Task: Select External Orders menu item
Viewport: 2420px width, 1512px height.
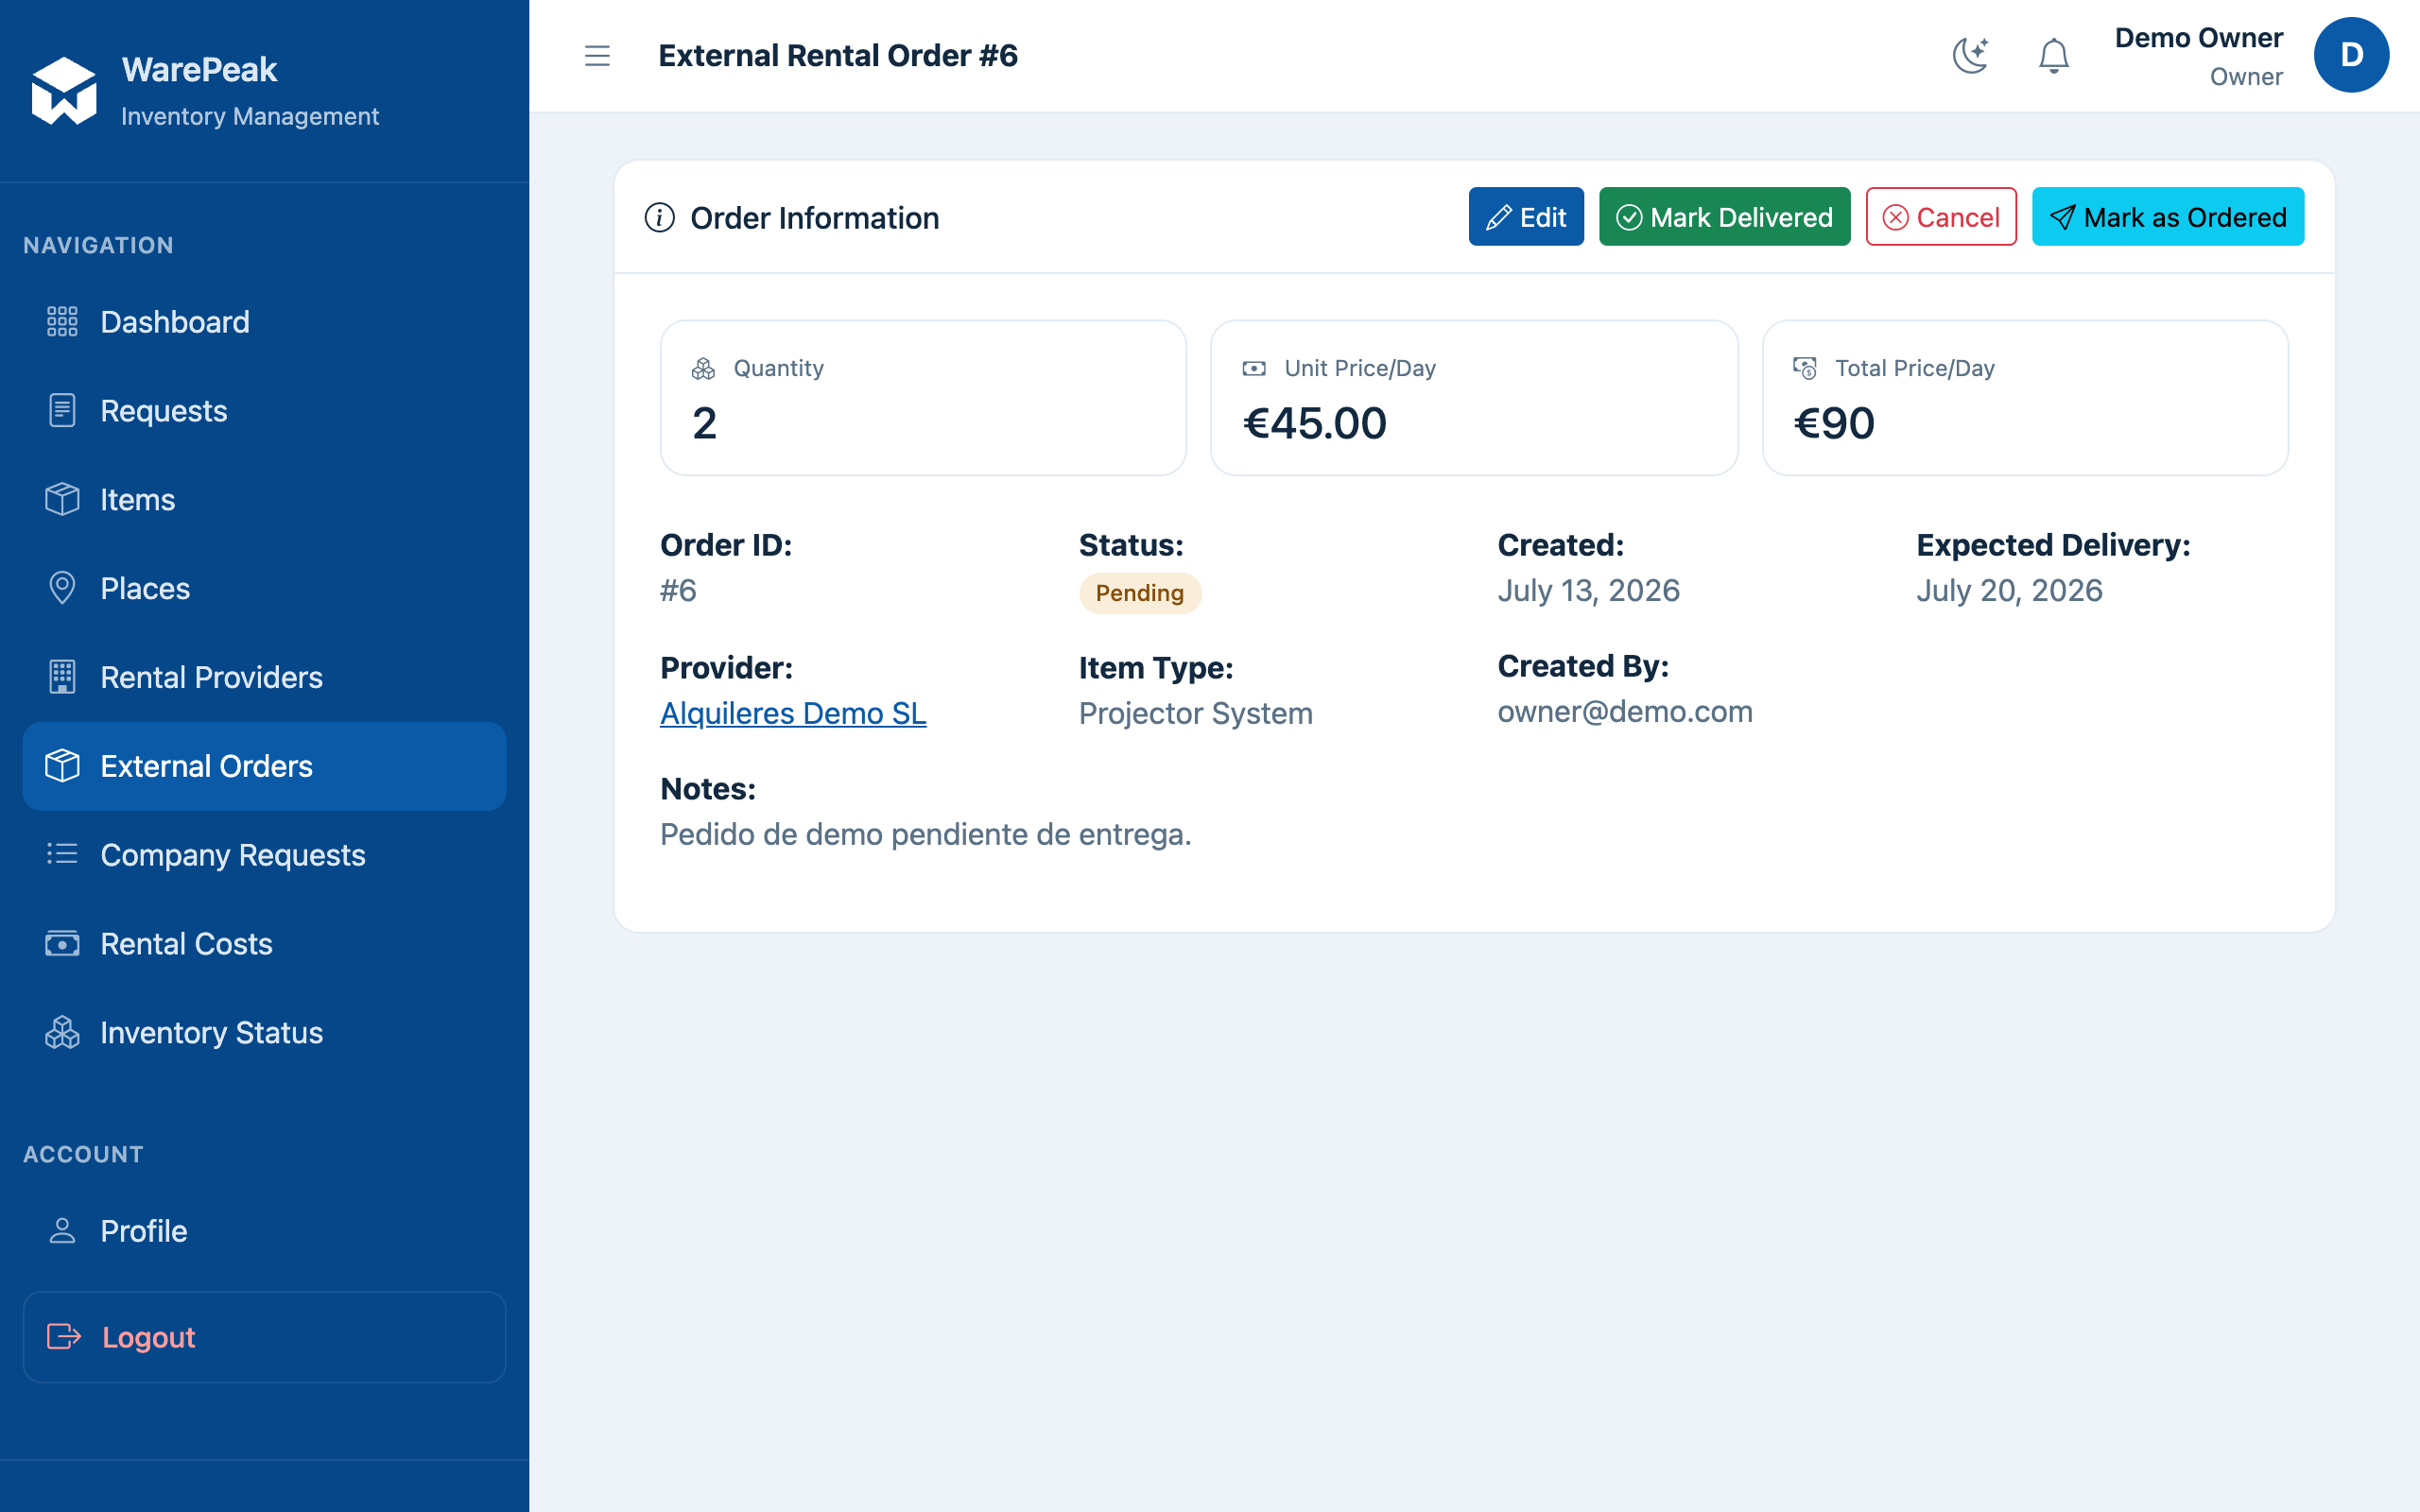Action: pos(265,766)
